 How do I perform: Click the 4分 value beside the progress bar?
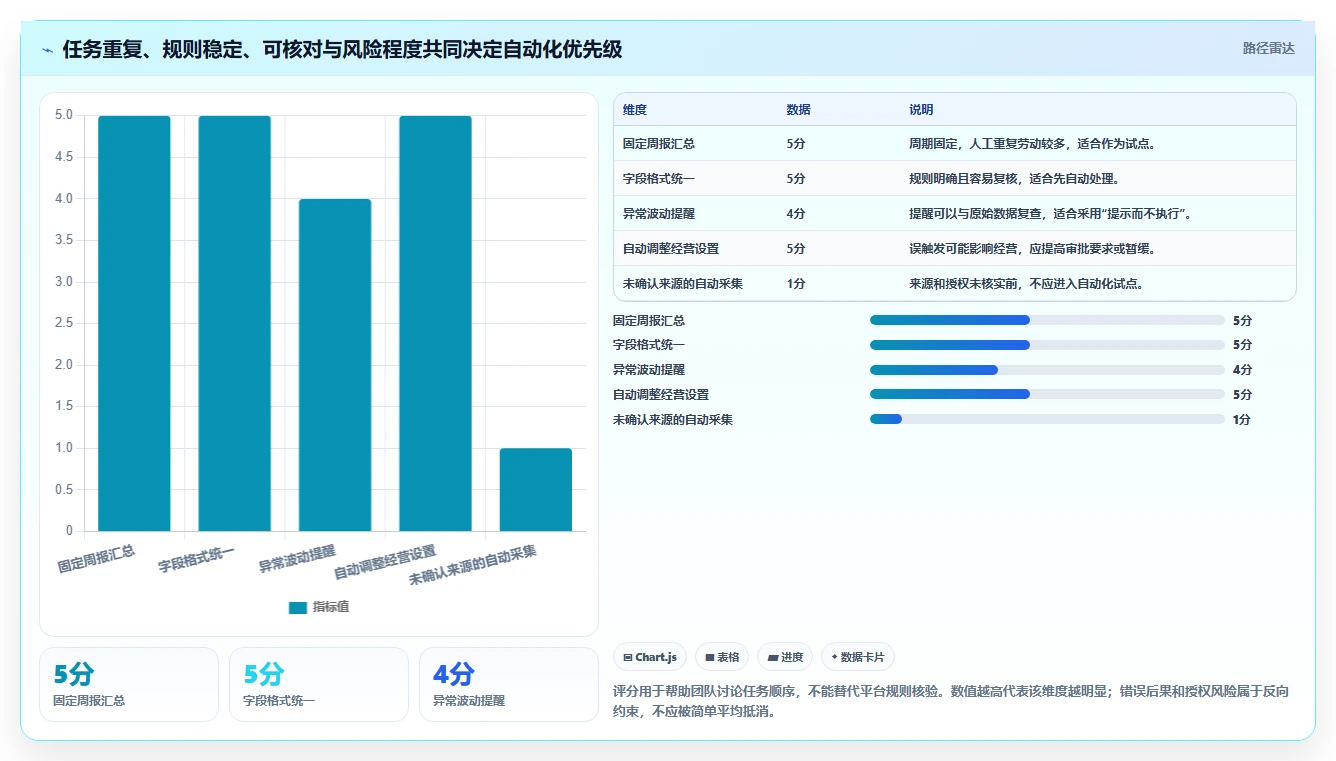1242,370
